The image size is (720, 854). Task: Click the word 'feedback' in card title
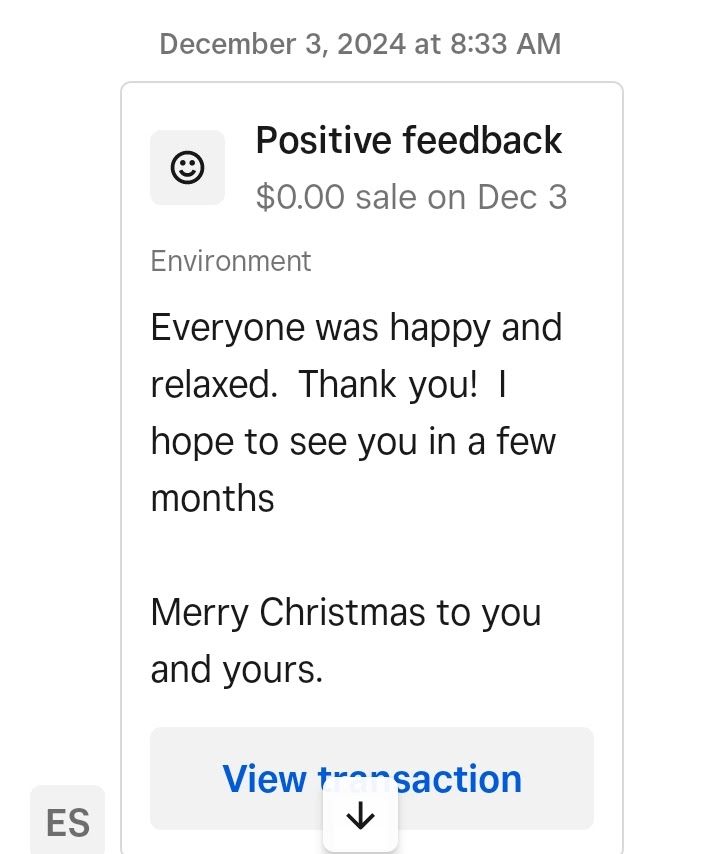click(482, 141)
